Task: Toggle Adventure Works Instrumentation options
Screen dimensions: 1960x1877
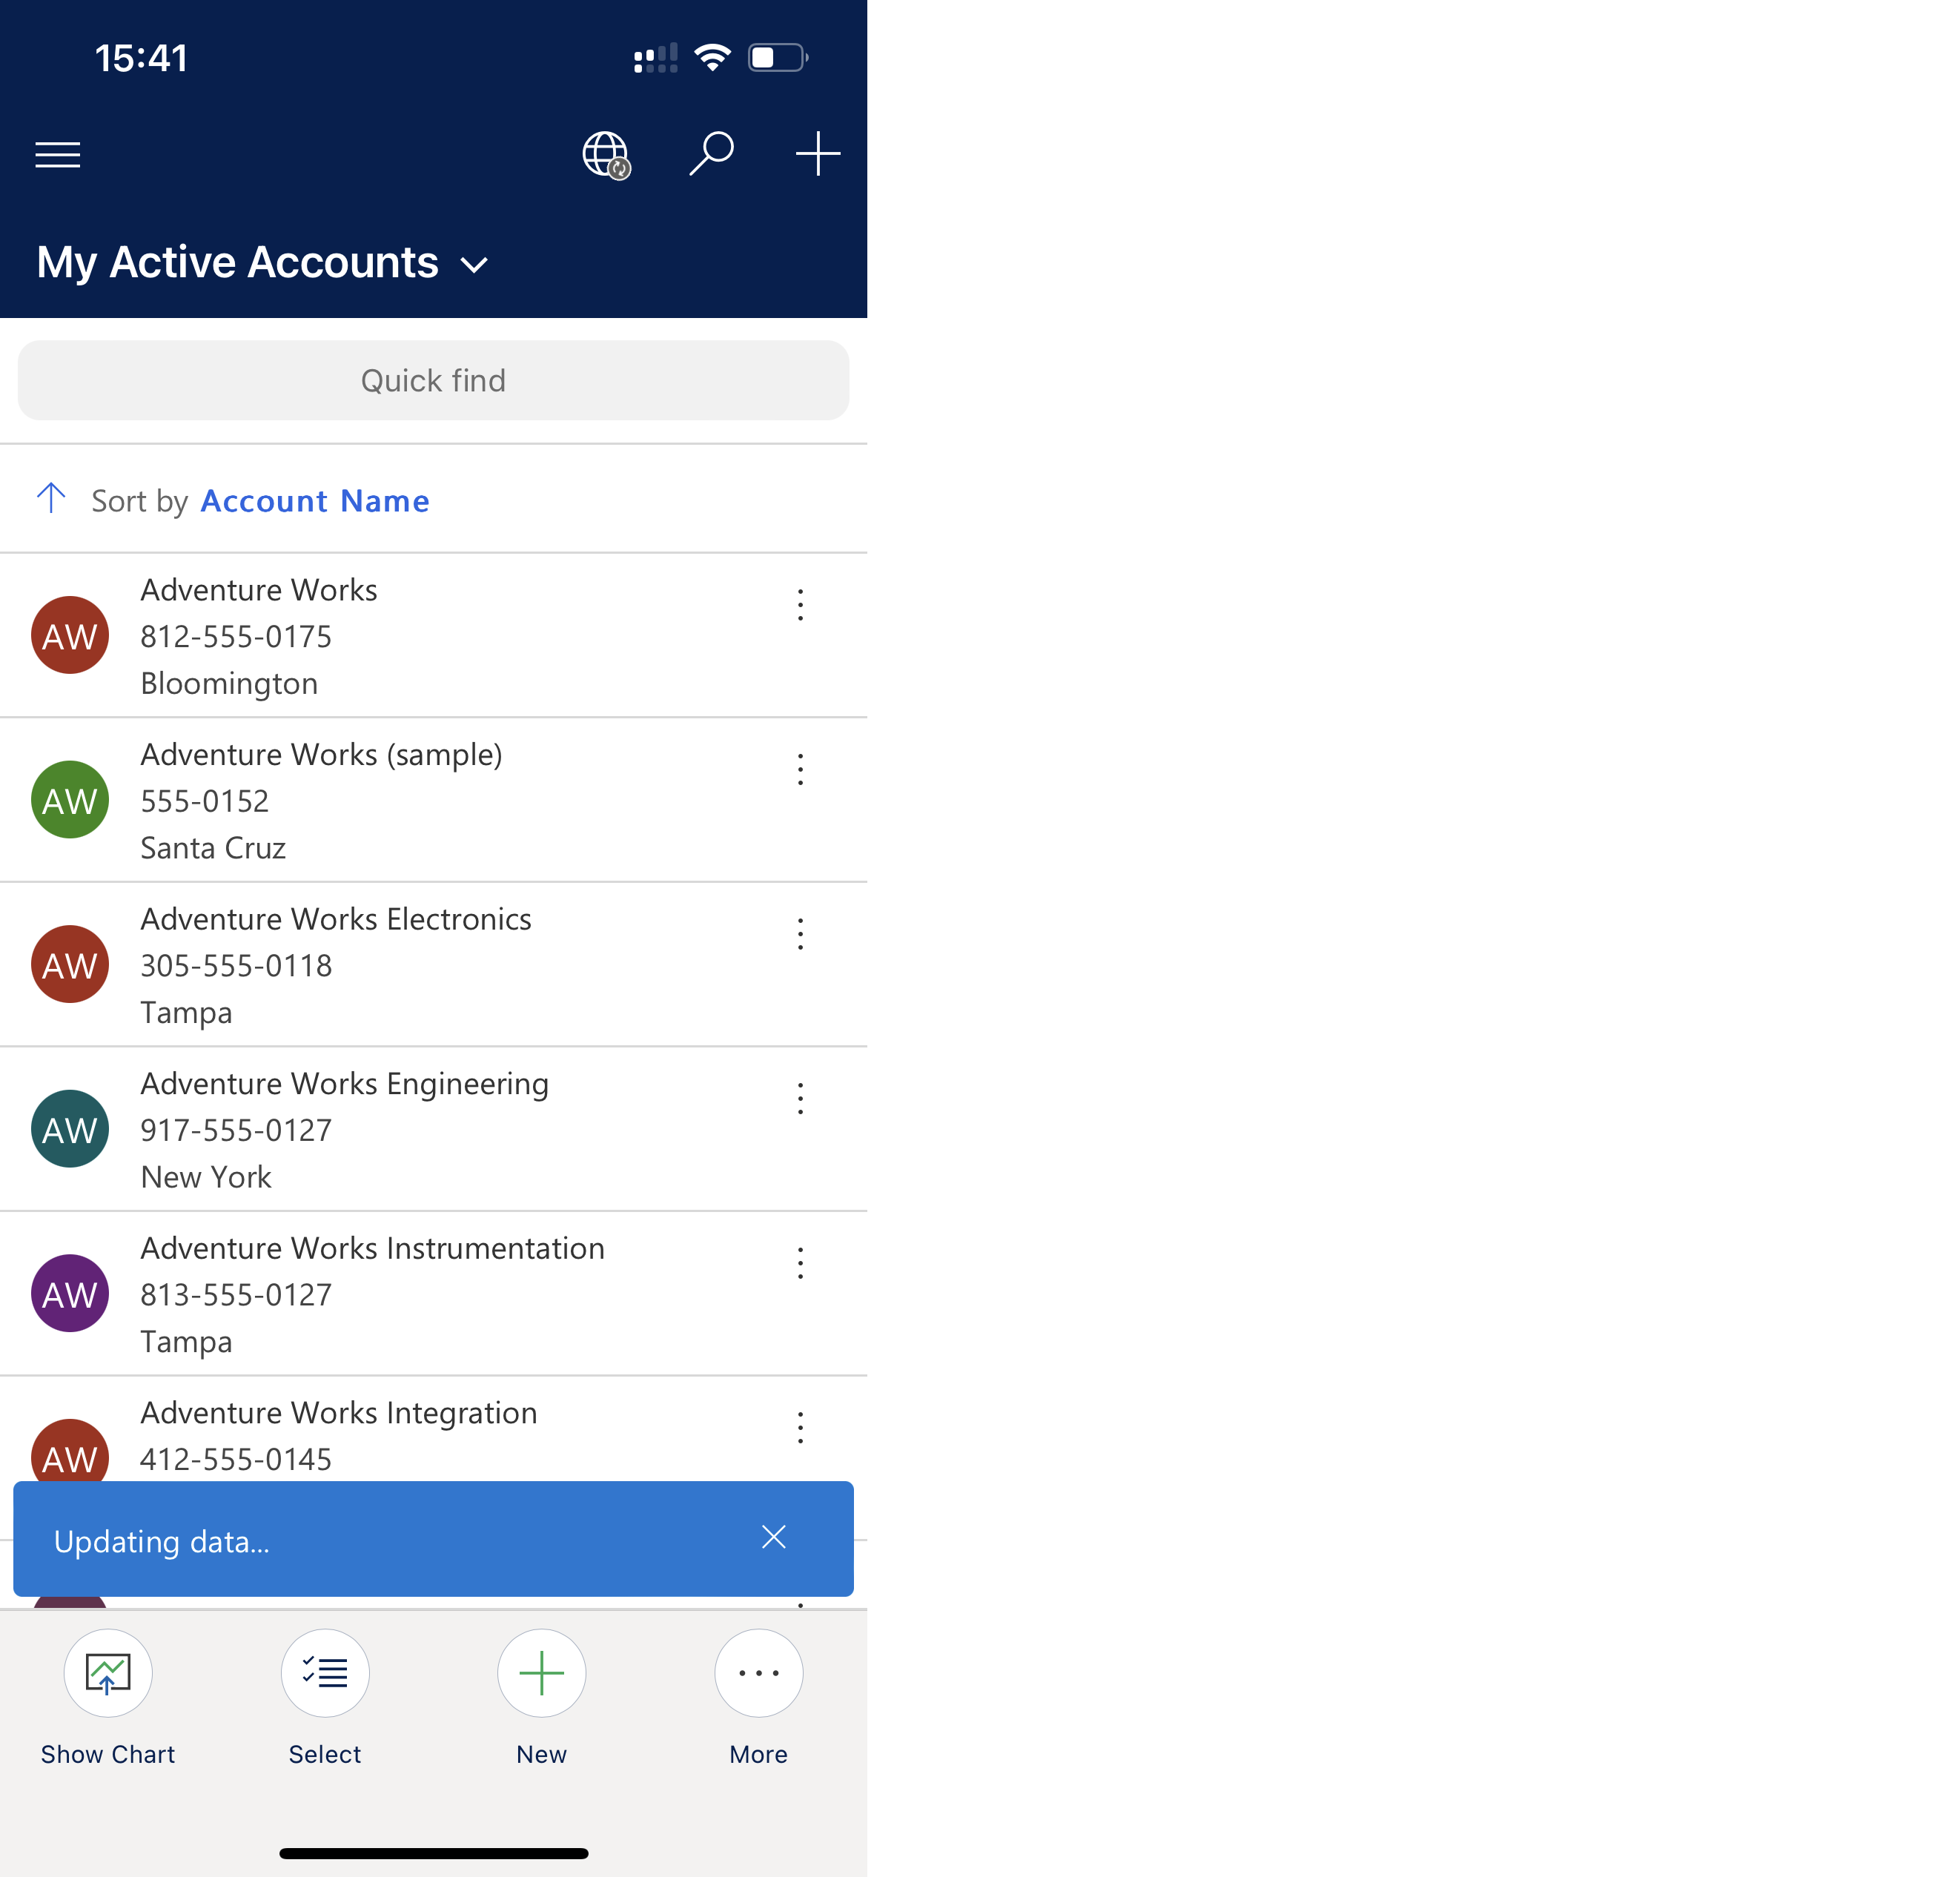Action: pos(800,1265)
